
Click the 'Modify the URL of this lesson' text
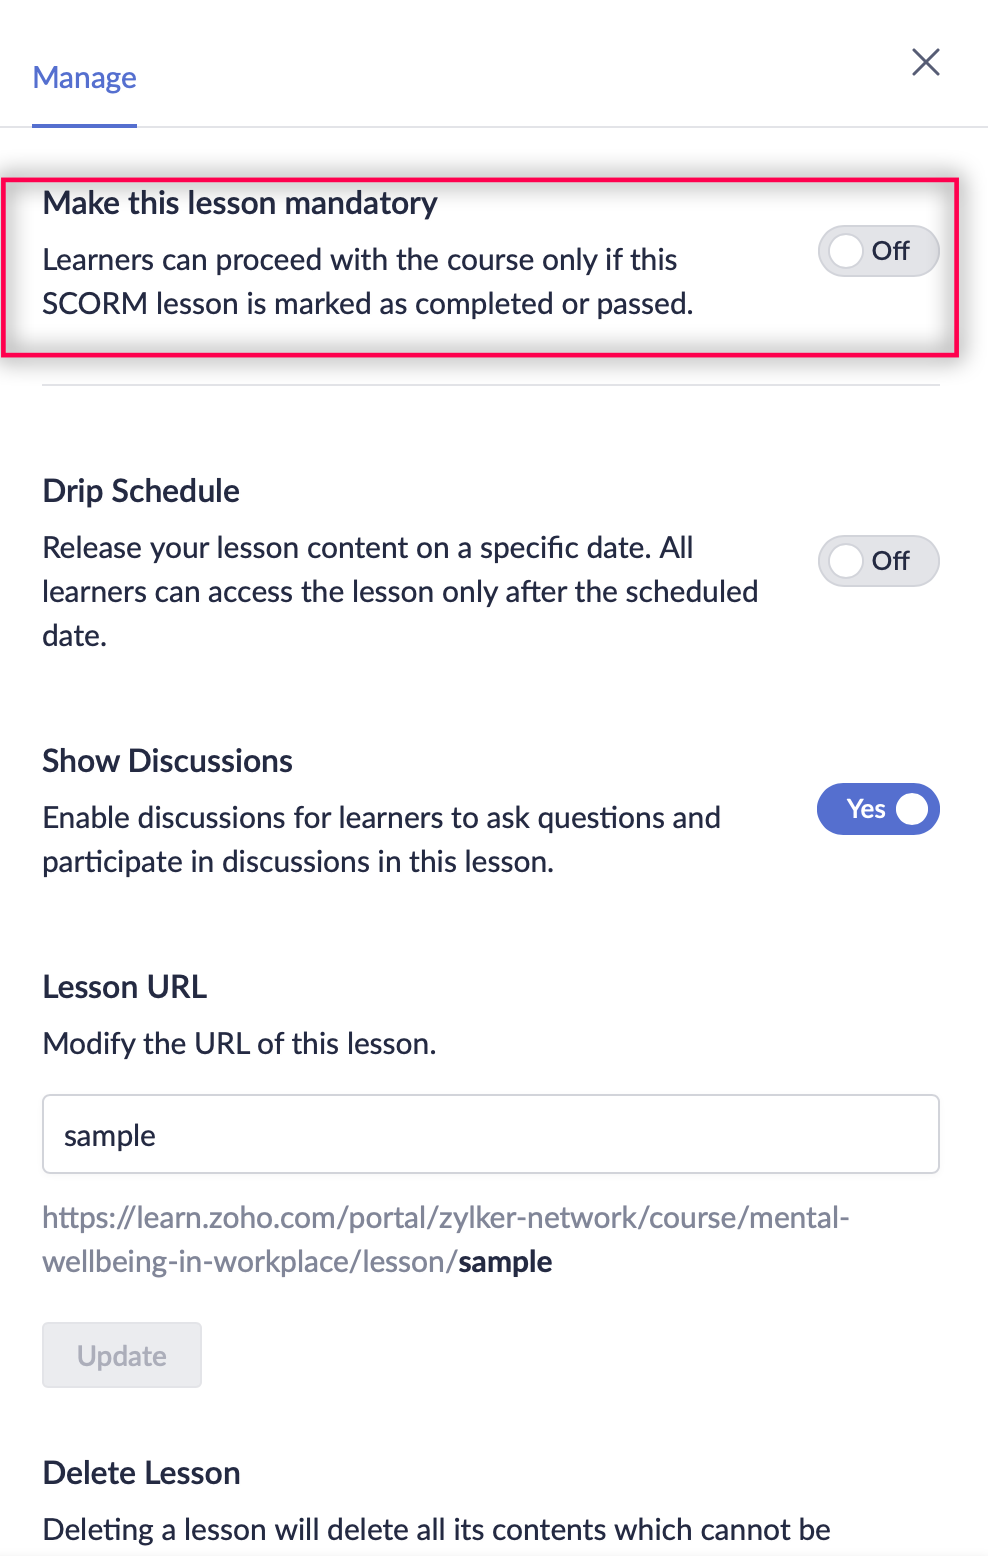tap(239, 1044)
